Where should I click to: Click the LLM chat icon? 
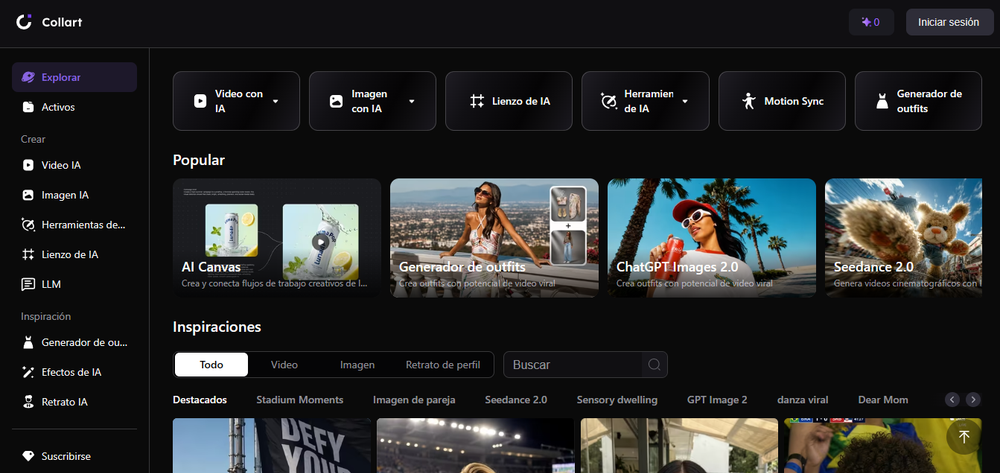click(28, 284)
